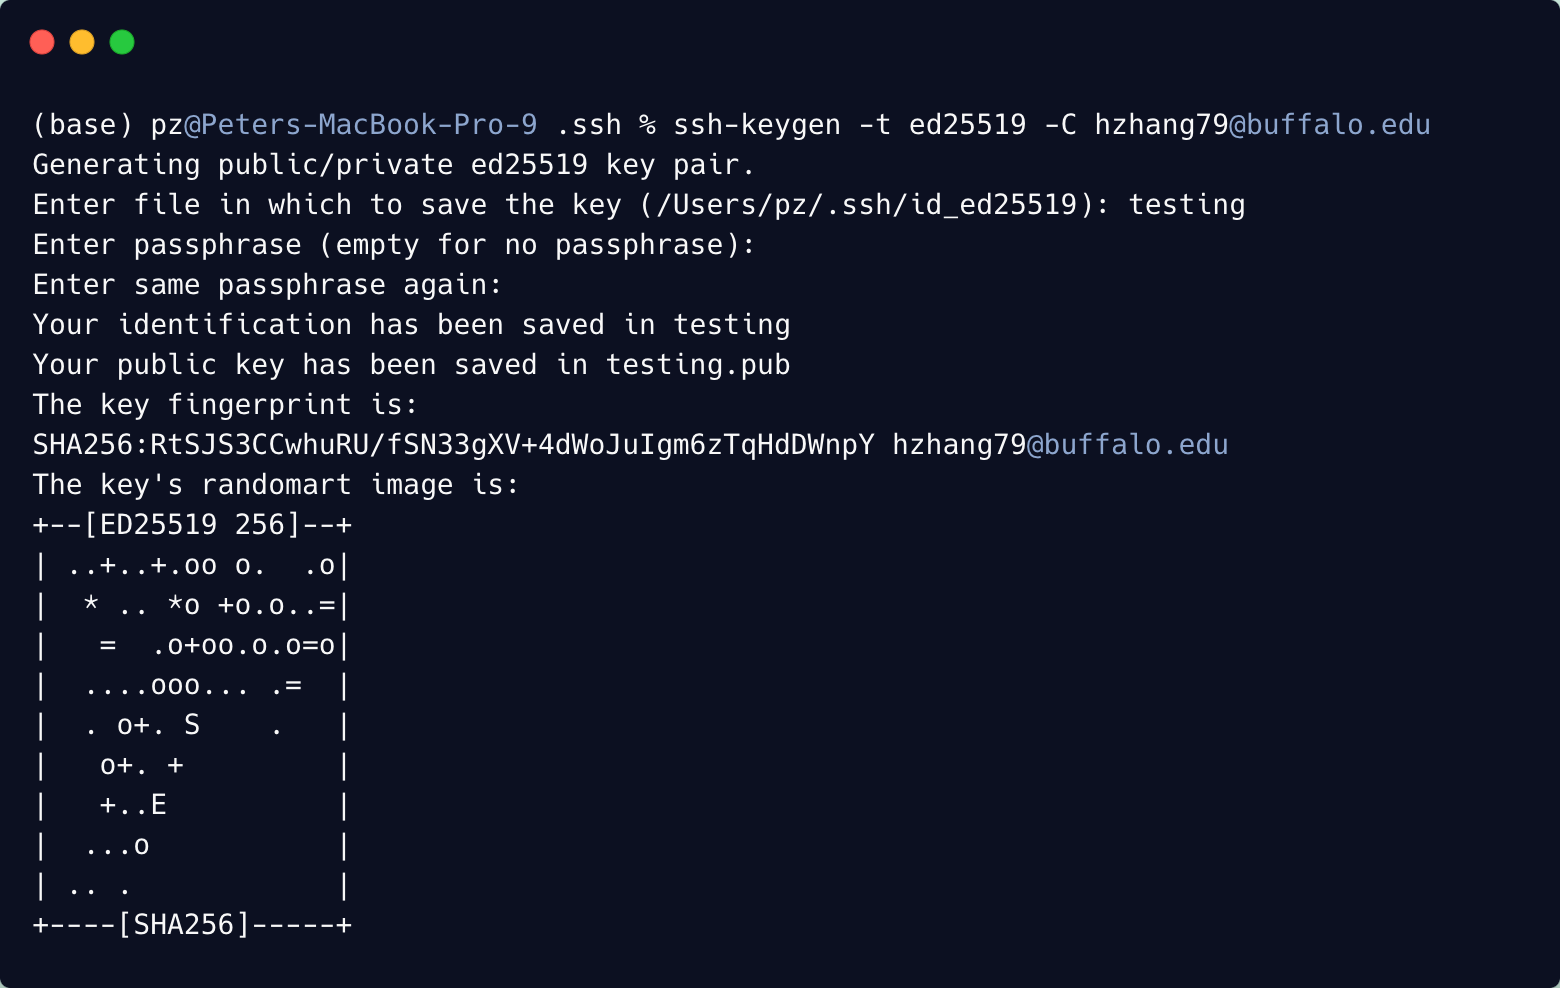Click the SHA256 fingerprint string
The image size is (1560, 988).
[x=454, y=445]
